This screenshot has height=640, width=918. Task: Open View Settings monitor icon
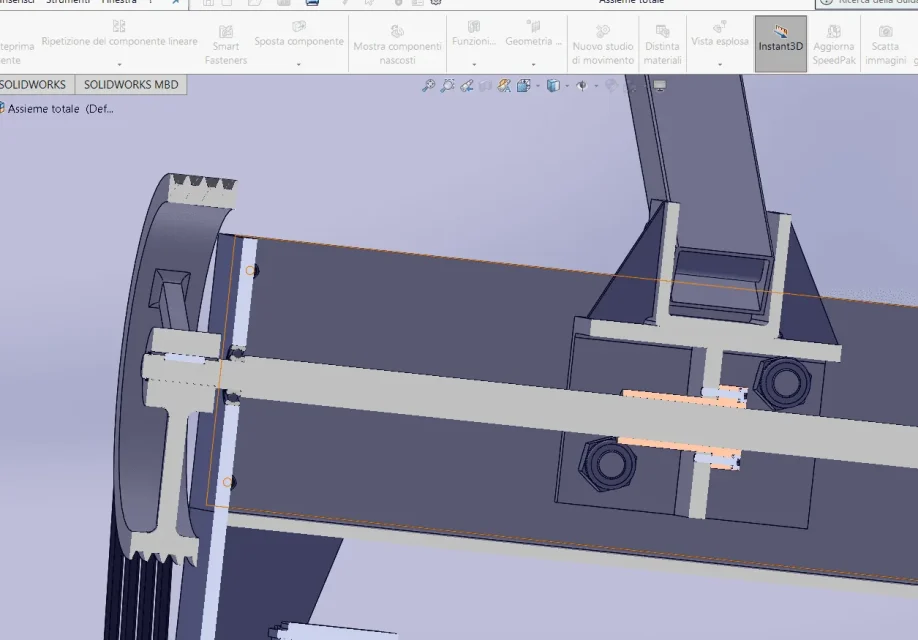tap(660, 86)
